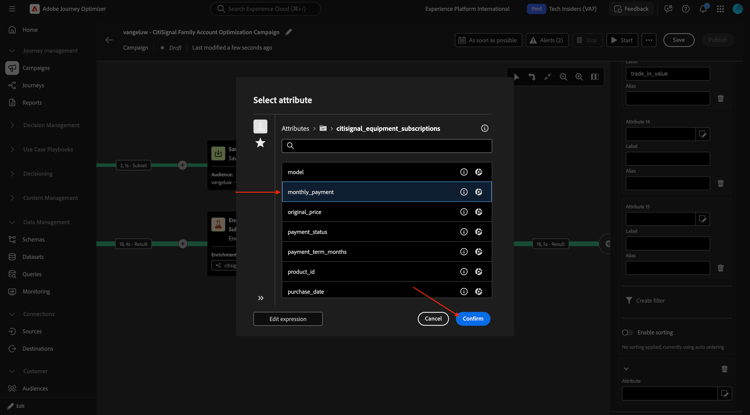Open expression editor icon for Attribute 14
This screenshot has width=750, height=415.
coord(702,134)
